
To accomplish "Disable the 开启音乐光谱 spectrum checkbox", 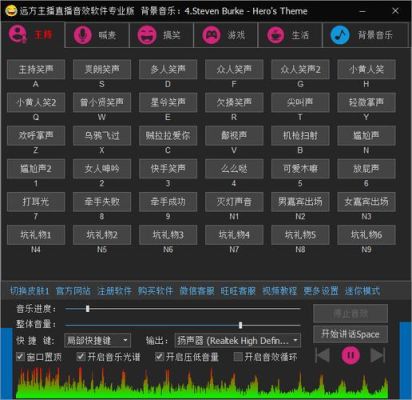I will click(x=81, y=357).
